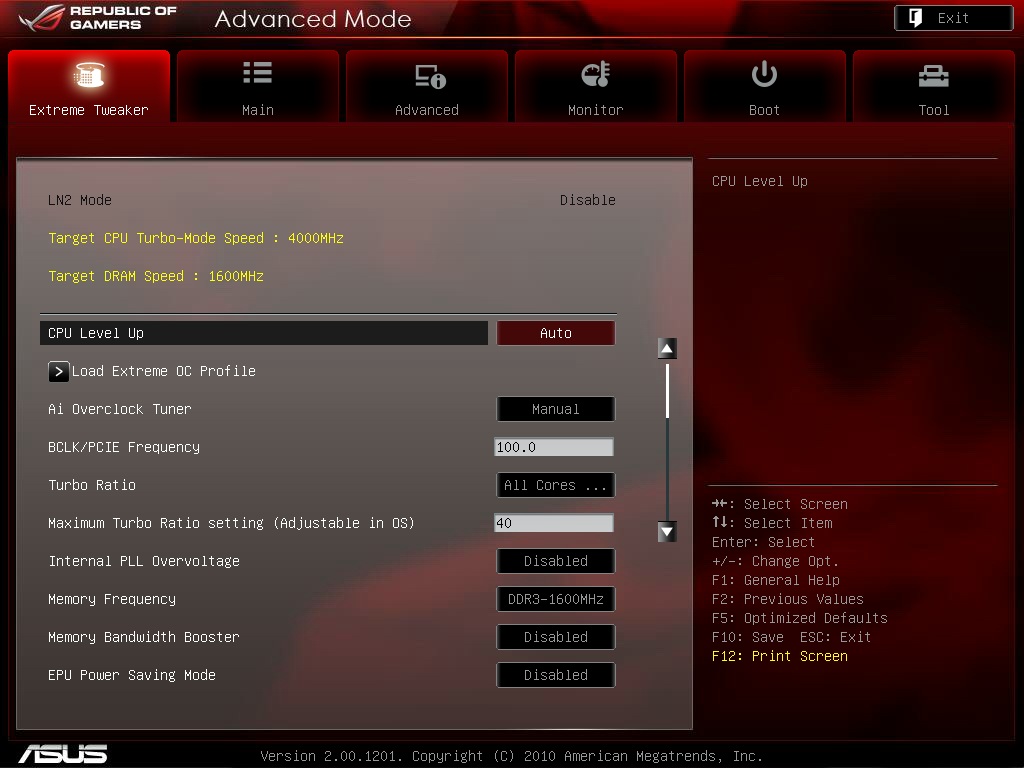Click the Monitor thermometer gauge icon
Viewport: 1024px width, 768px height.
coord(596,74)
